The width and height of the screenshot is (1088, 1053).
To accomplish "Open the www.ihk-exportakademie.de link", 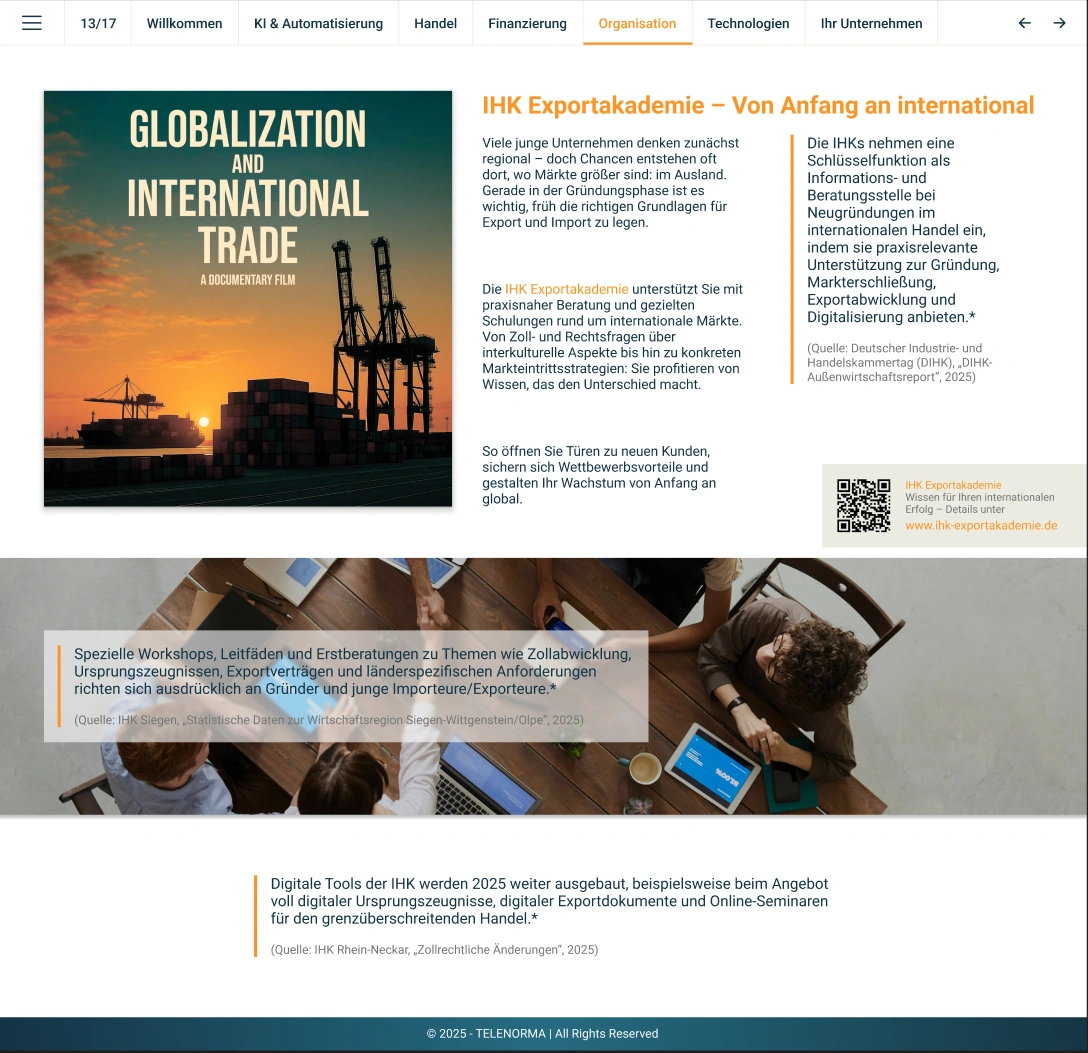I will pyautogui.click(x=980, y=525).
